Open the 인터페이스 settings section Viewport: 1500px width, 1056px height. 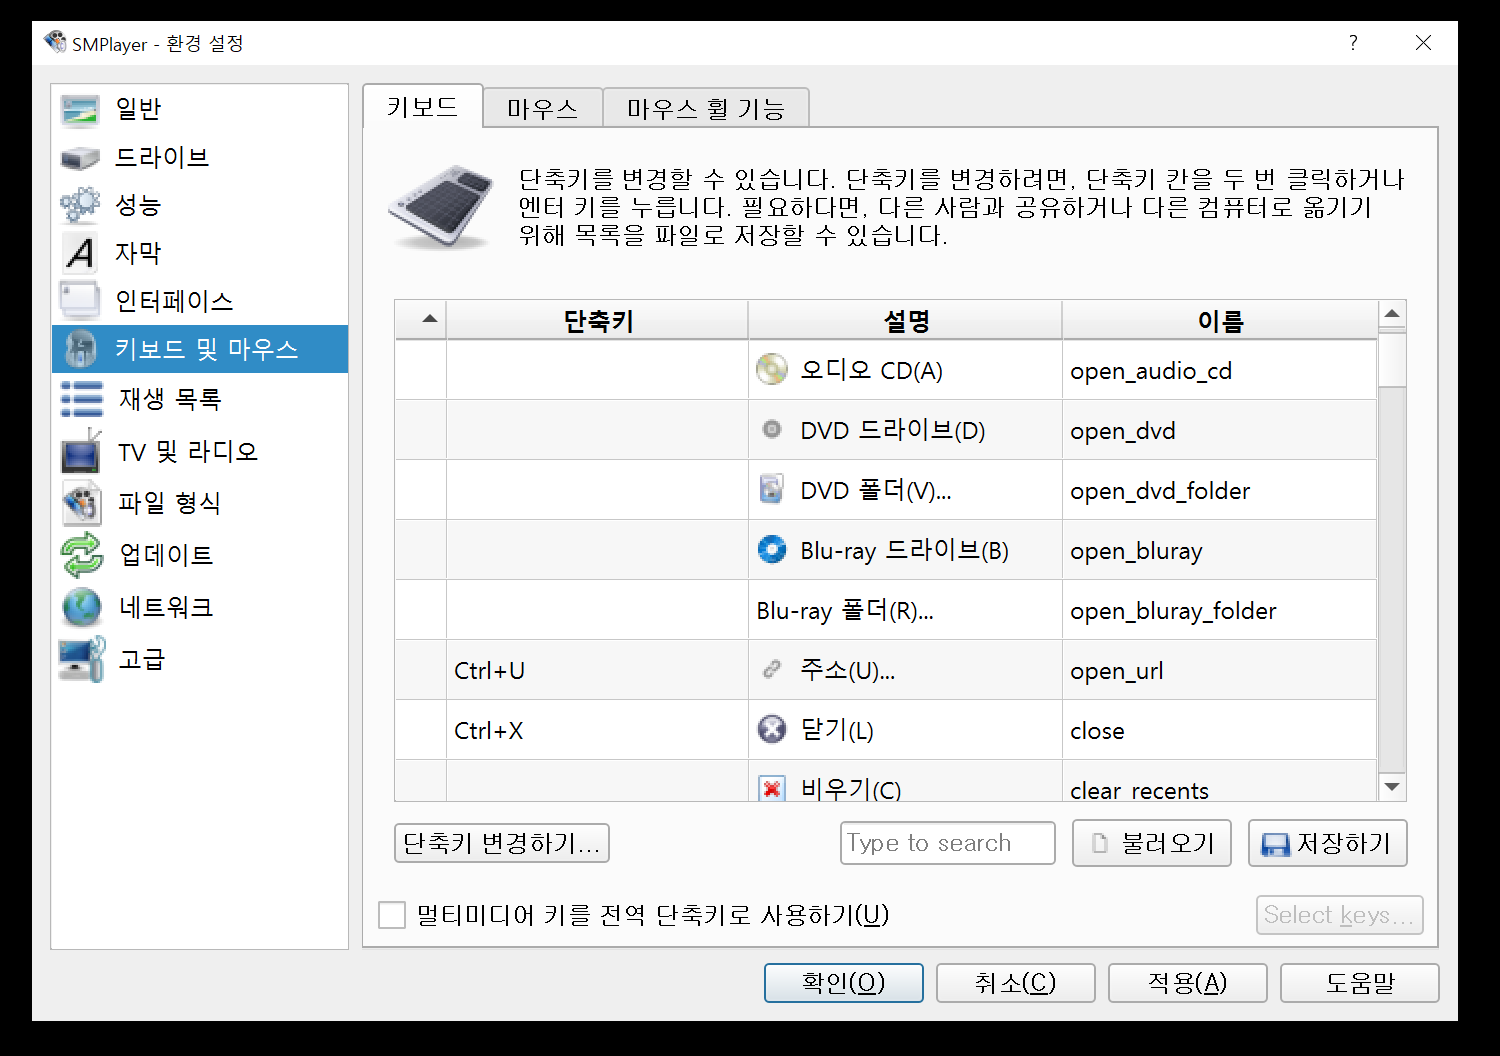pos(173,300)
